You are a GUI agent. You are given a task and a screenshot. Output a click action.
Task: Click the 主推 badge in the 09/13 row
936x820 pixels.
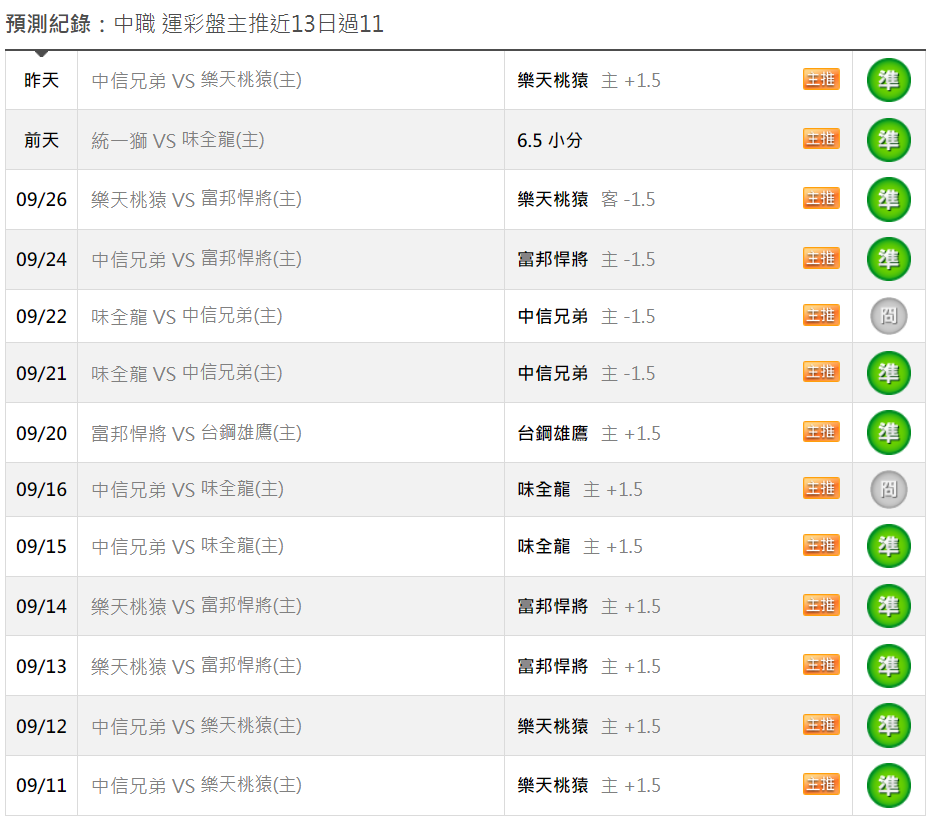coord(821,665)
